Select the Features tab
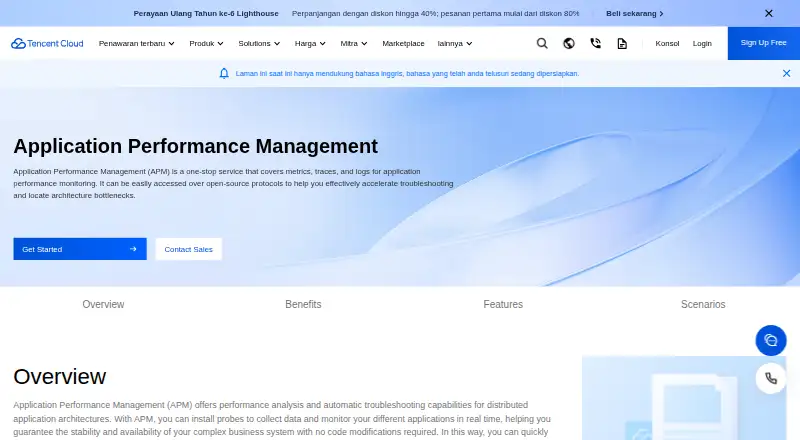The image size is (800, 440). pyautogui.click(x=503, y=304)
